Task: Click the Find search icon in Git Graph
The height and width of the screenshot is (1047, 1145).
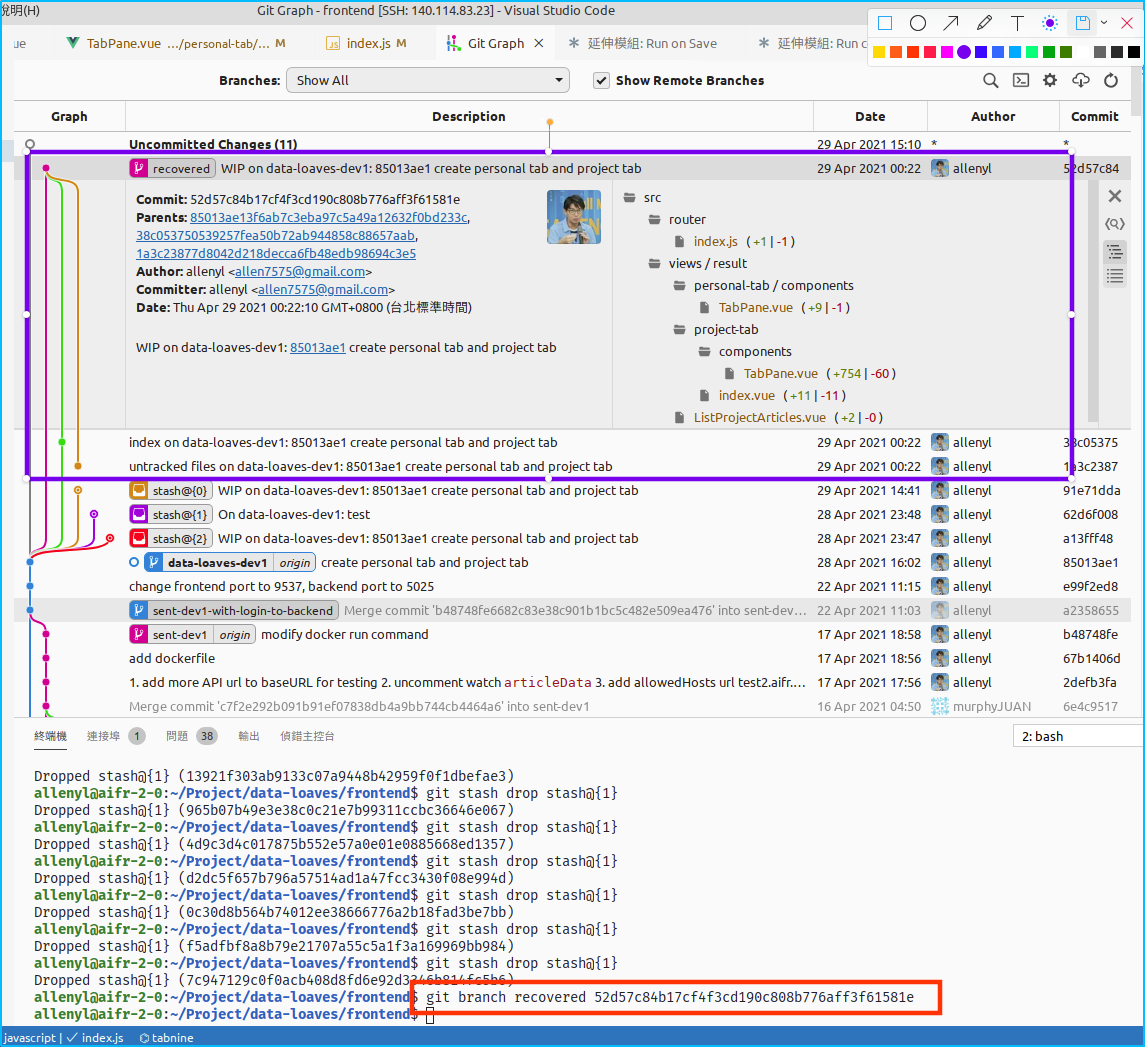Action: pos(990,81)
